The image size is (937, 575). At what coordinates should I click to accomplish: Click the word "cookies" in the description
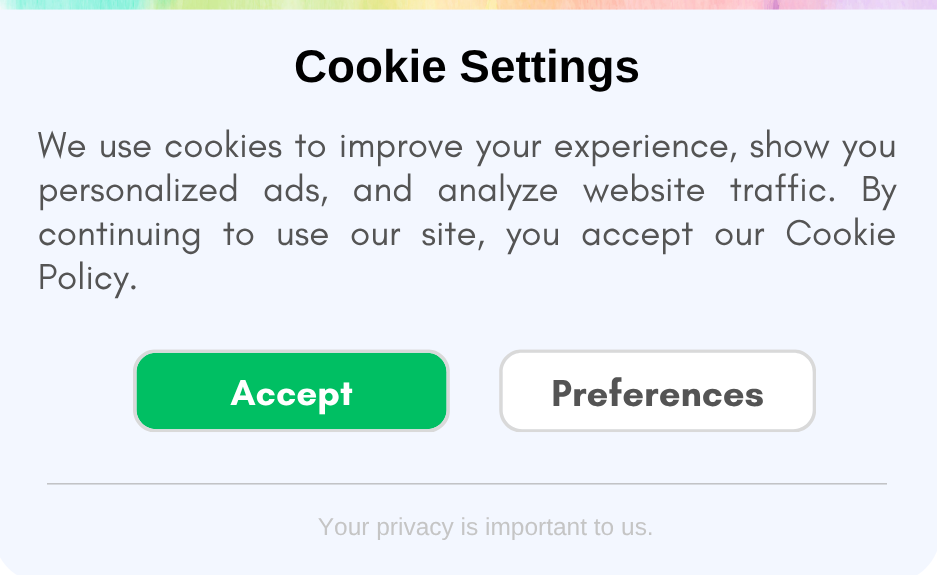click(223, 147)
